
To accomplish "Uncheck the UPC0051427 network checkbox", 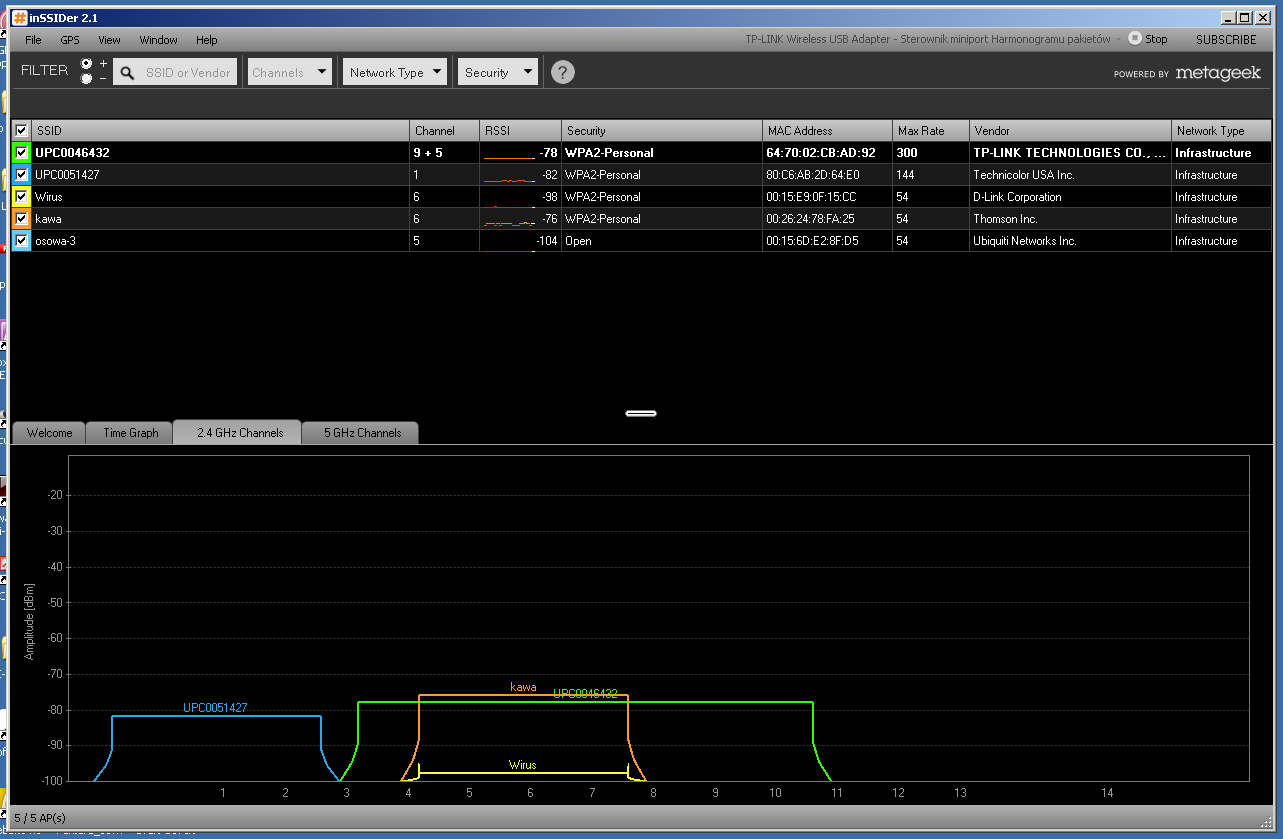I will (21, 174).
